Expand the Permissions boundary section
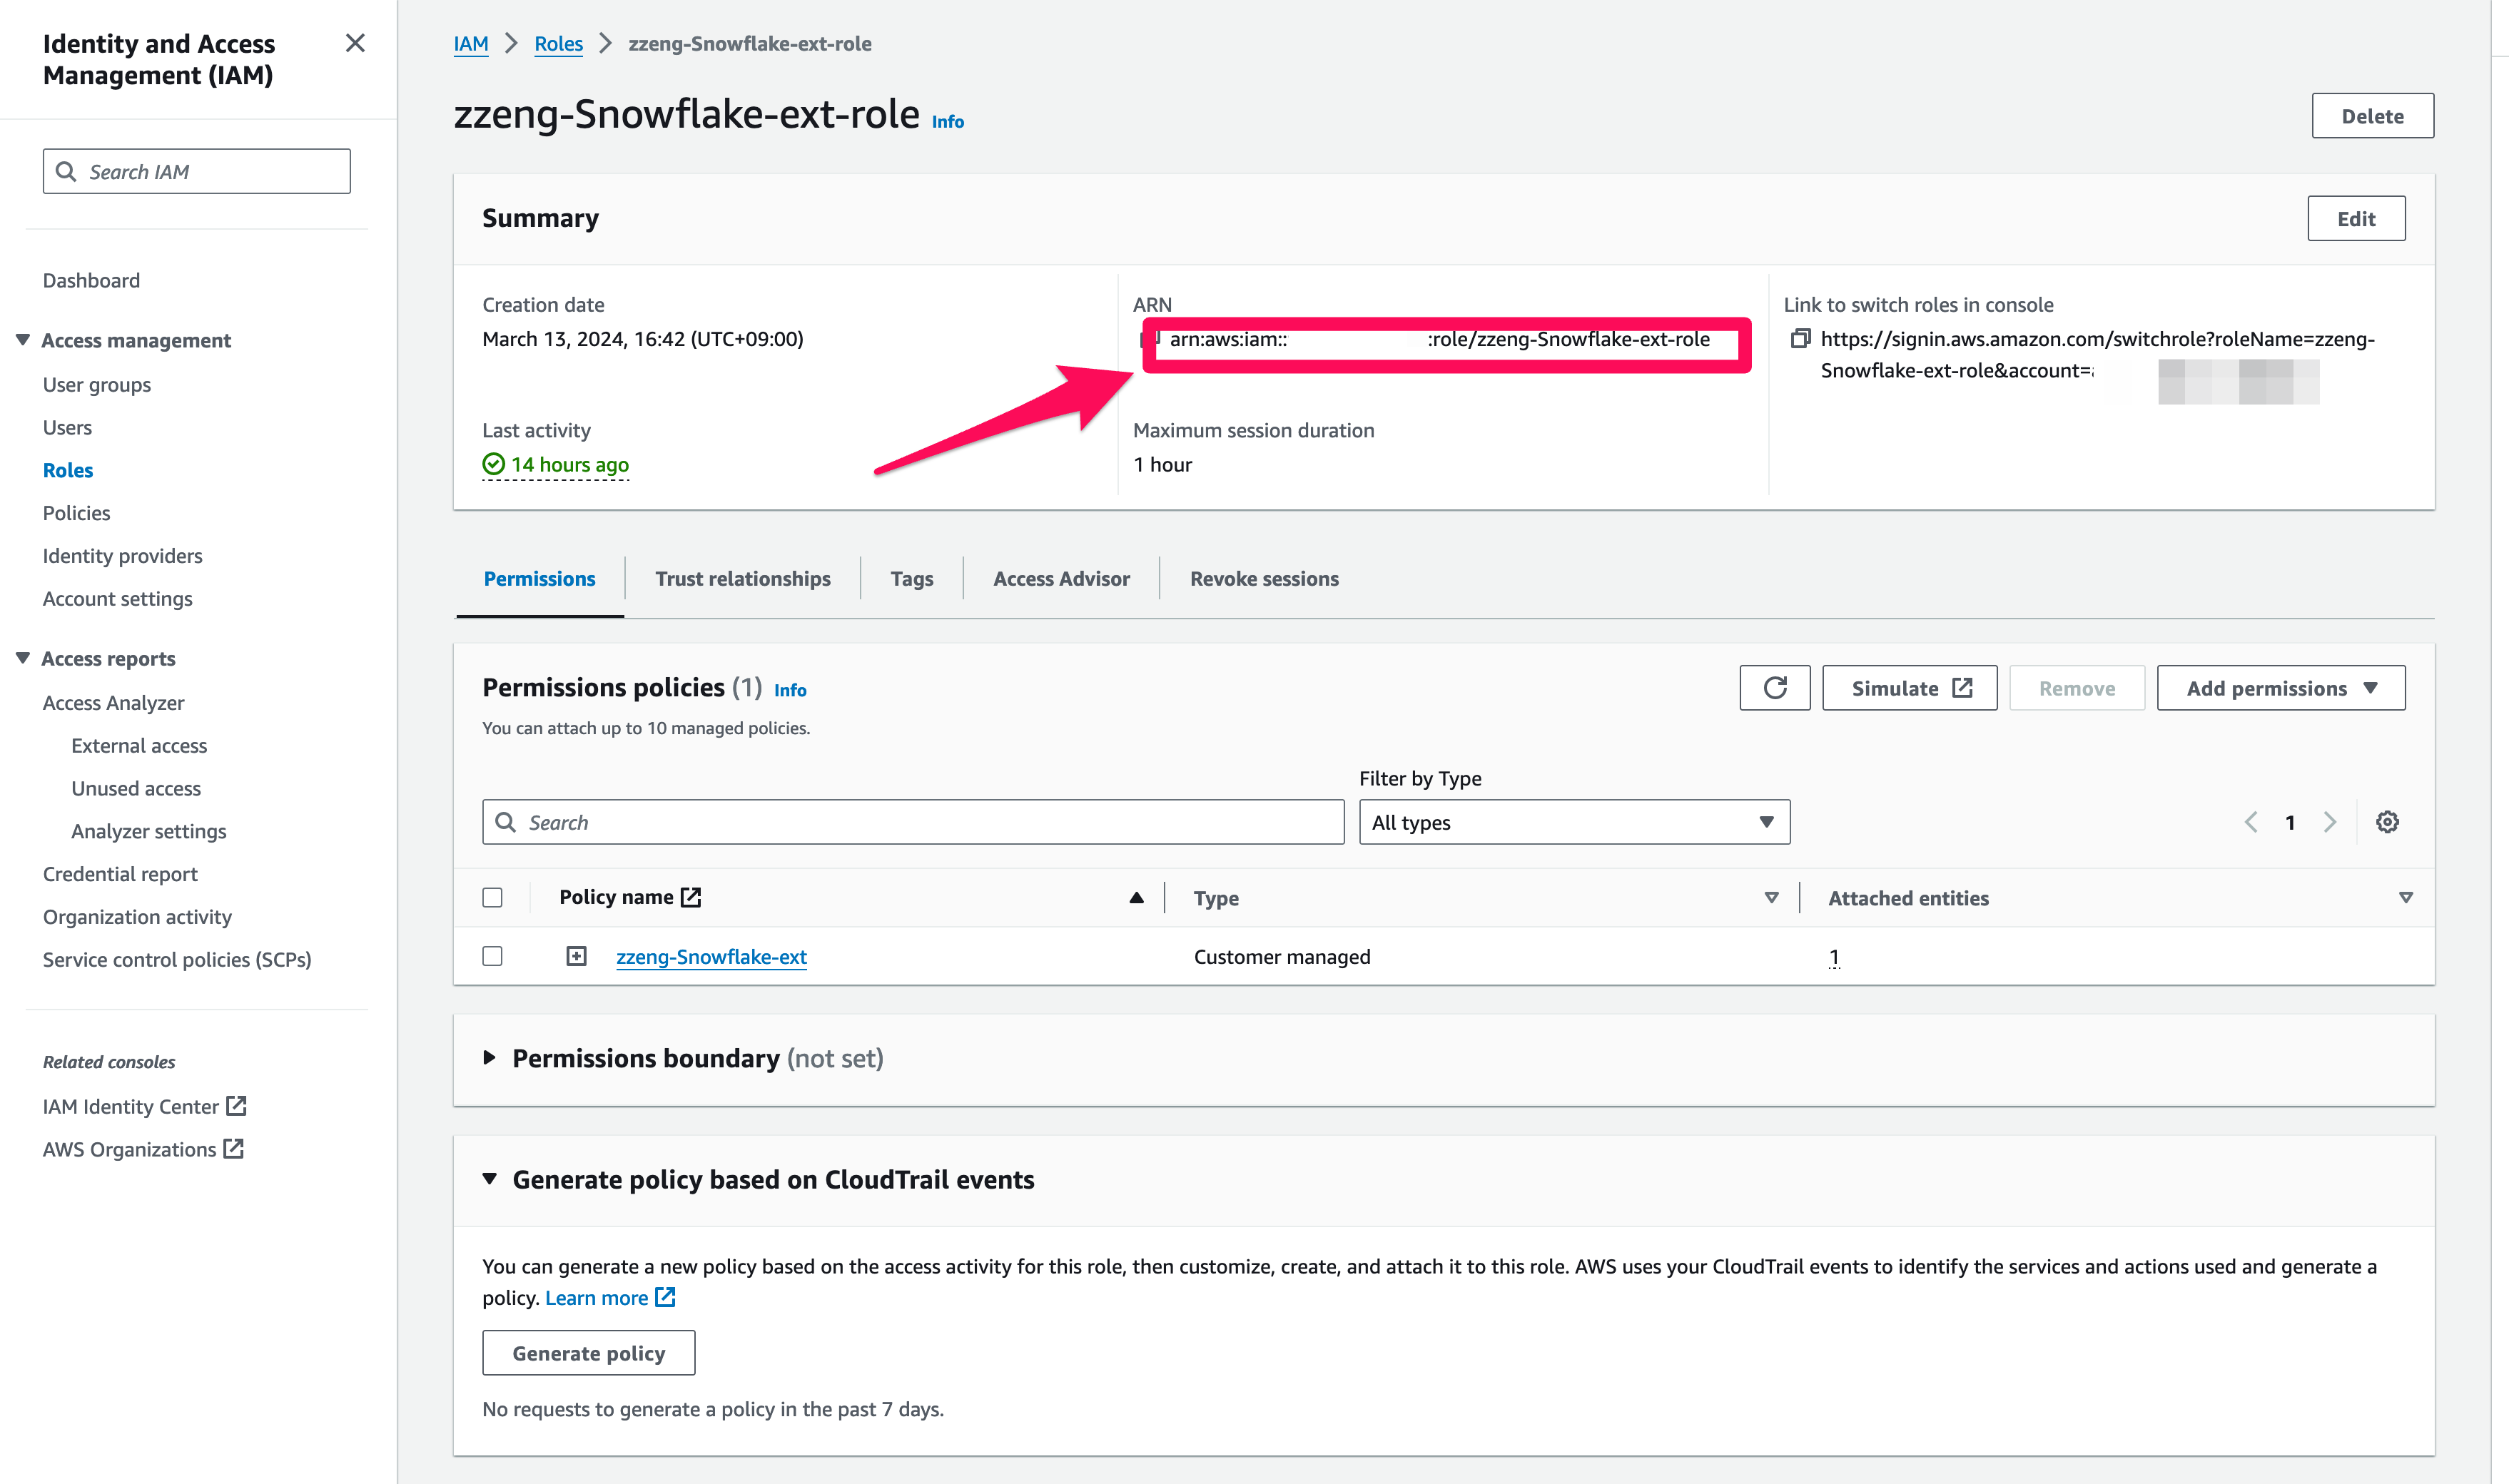Viewport: 2509px width, 1484px height. pyautogui.click(x=489, y=1058)
